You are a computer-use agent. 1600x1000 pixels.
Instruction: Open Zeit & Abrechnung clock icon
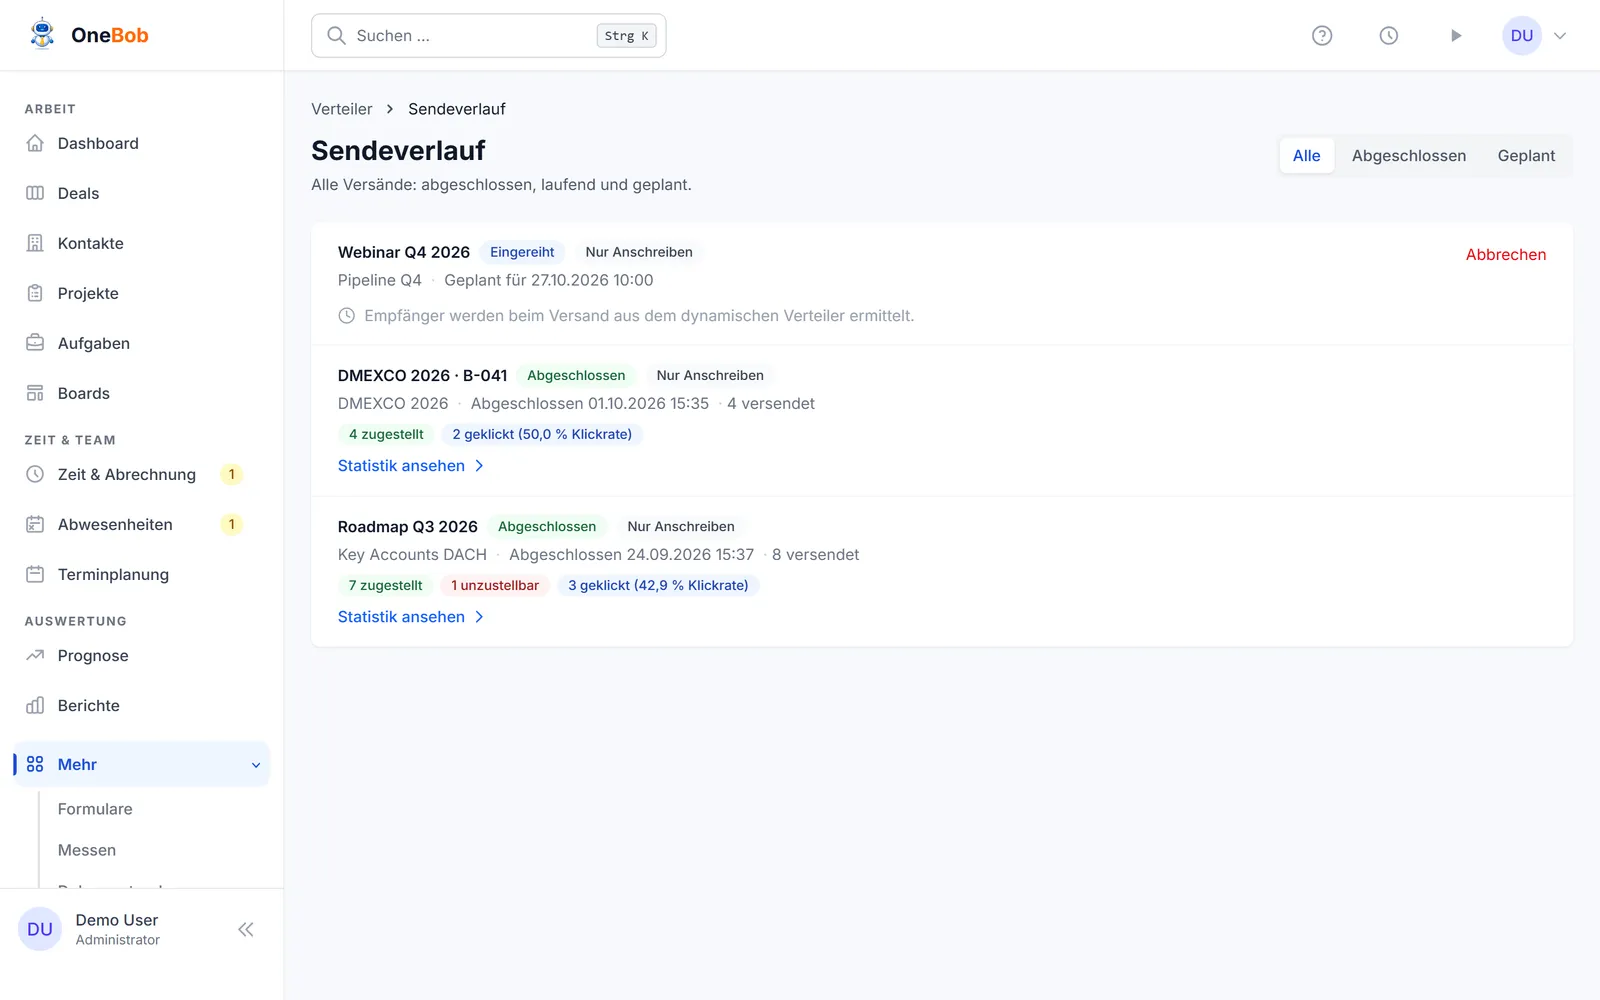35,474
